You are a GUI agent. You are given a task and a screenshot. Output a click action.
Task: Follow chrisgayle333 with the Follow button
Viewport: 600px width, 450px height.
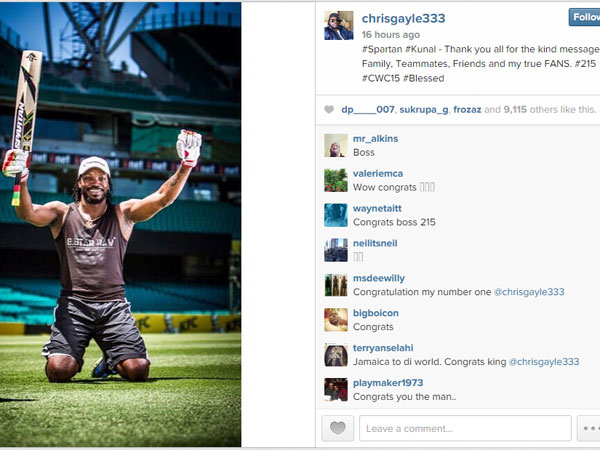tap(584, 17)
